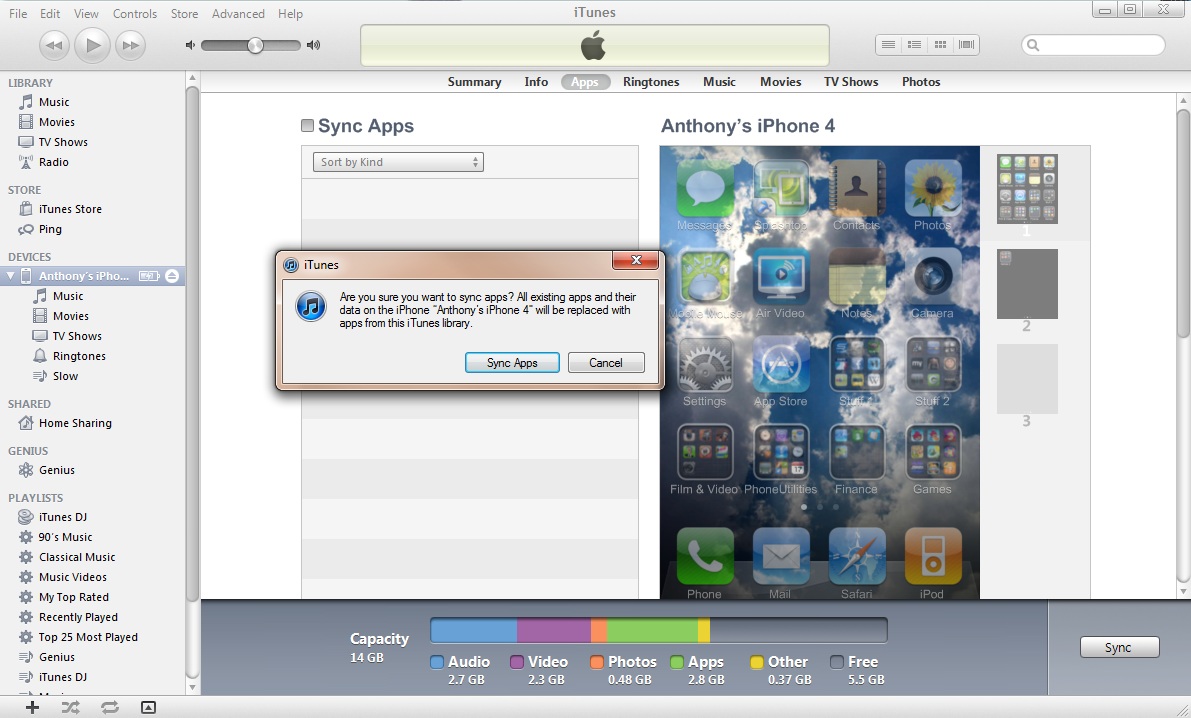Select Movies in the Library section
1191x718 pixels.
pos(56,122)
